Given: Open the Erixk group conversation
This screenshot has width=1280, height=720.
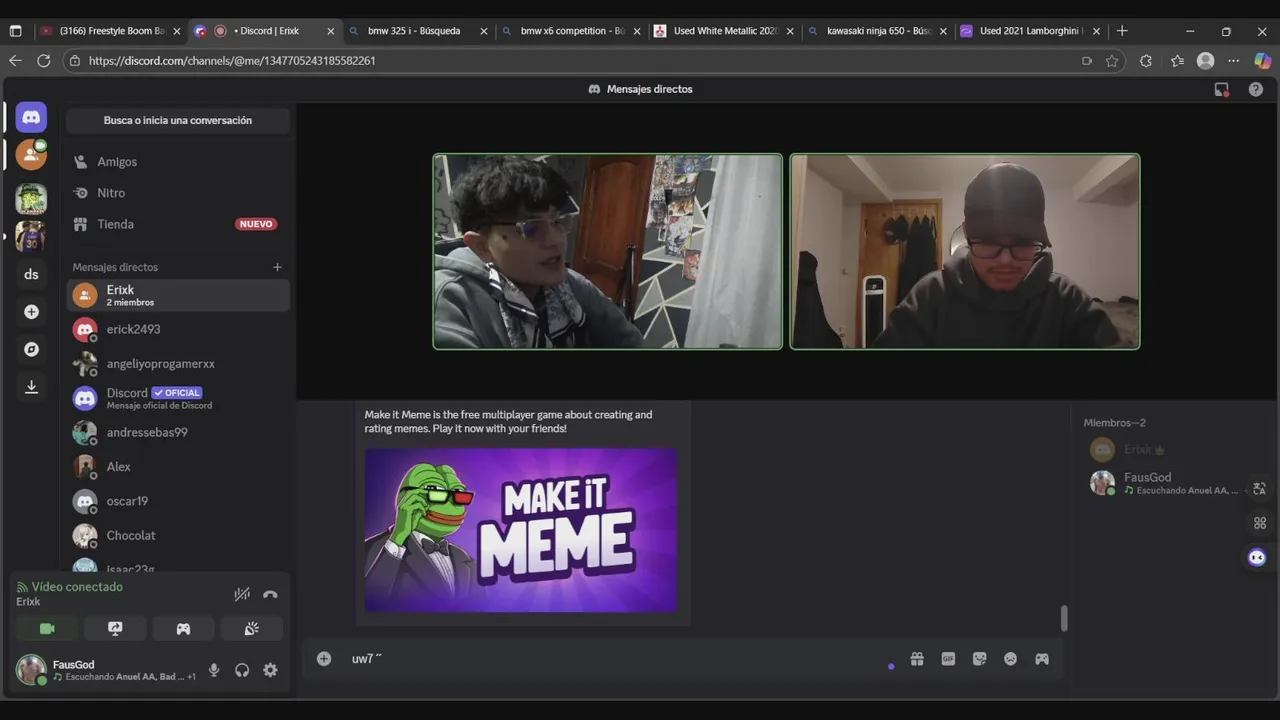Looking at the screenshot, I should coord(178,295).
